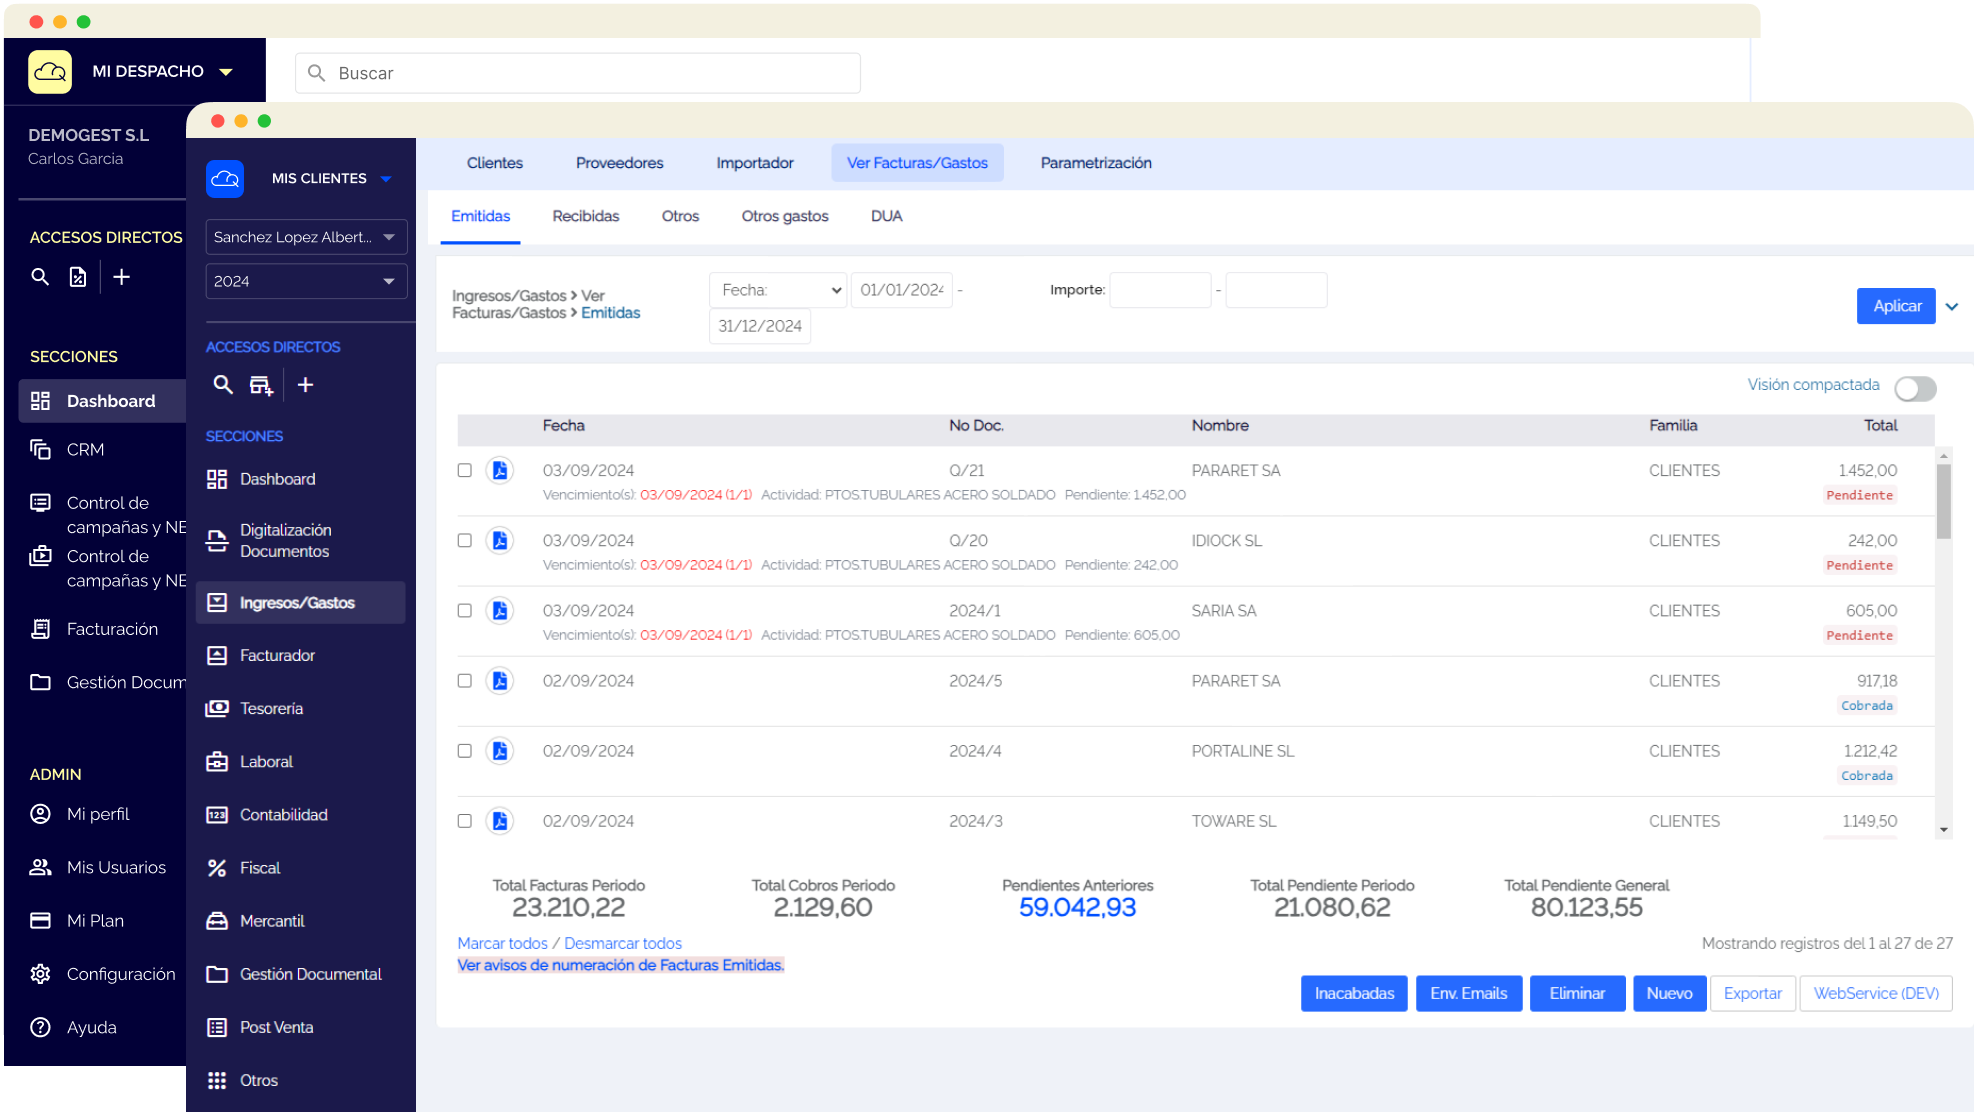Open PDF icon for invoice 2024/3
This screenshot has width=1974, height=1112.
(x=500, y=820)
